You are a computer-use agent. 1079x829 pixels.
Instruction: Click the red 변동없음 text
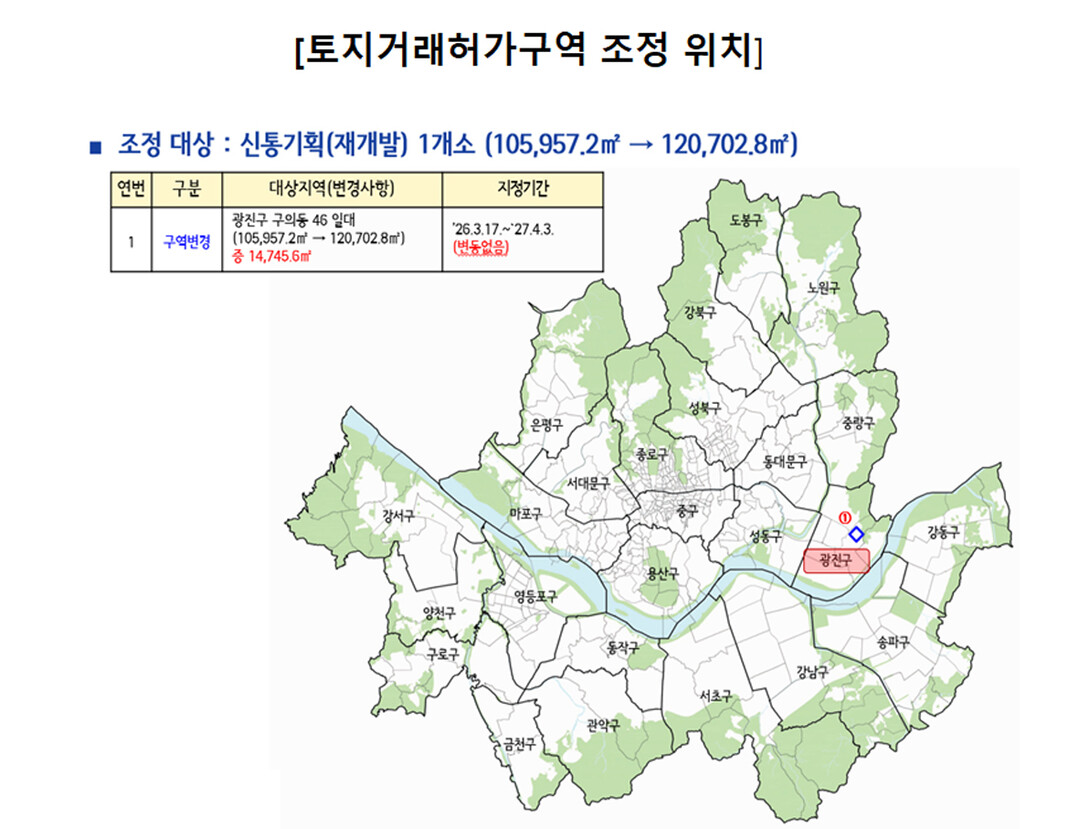(481, 246)
